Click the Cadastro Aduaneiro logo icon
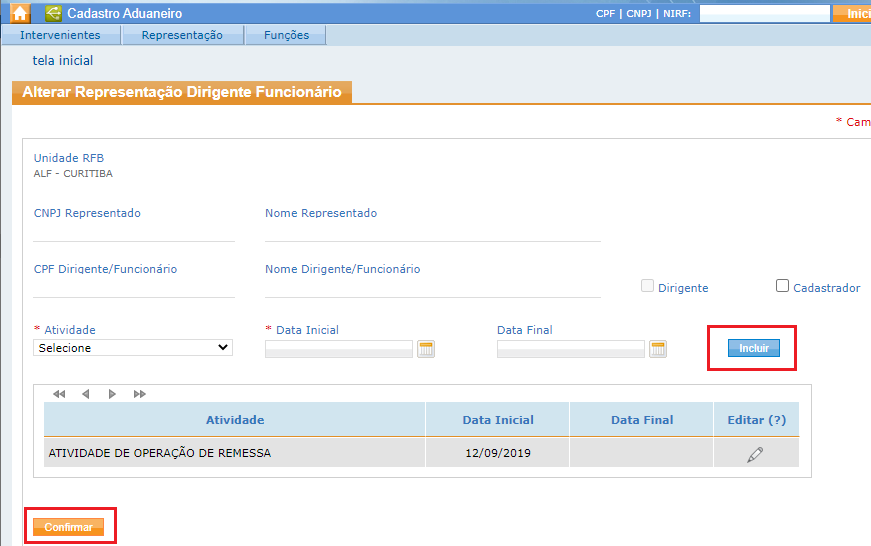The height and width of the screenshot is (546, 871). (x=53, y=14)
